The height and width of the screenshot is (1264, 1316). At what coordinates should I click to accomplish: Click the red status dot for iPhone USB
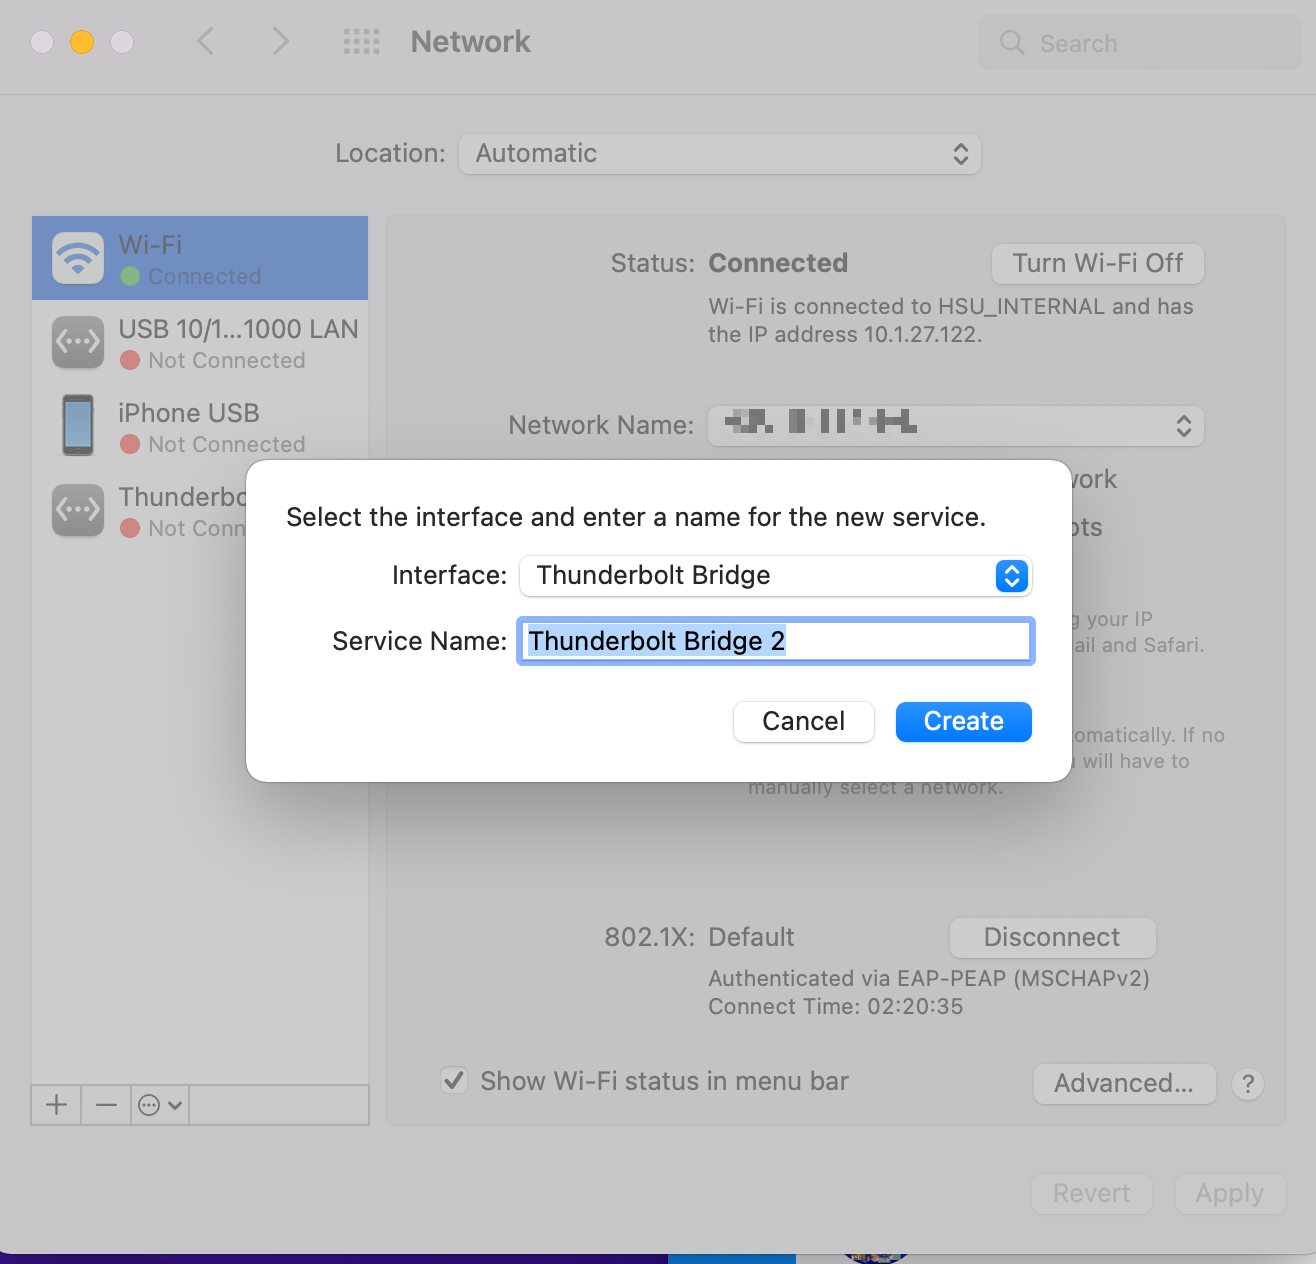130,445
